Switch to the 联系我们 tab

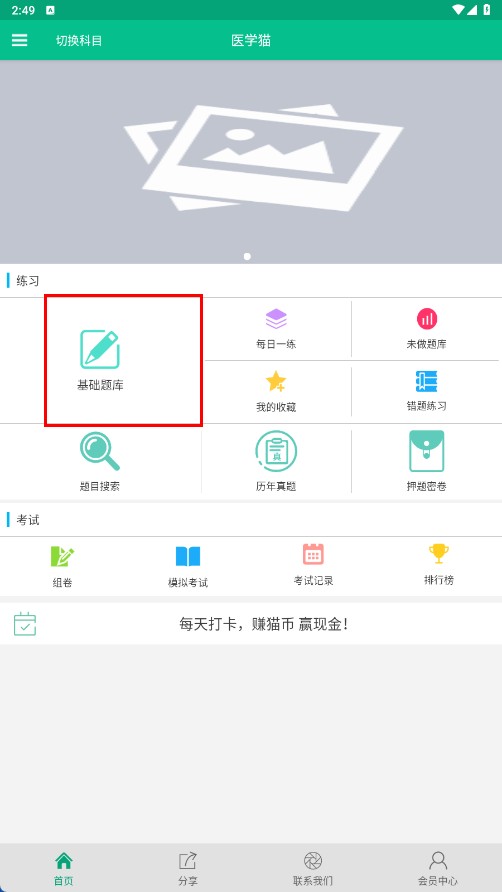tap(313, 868)
